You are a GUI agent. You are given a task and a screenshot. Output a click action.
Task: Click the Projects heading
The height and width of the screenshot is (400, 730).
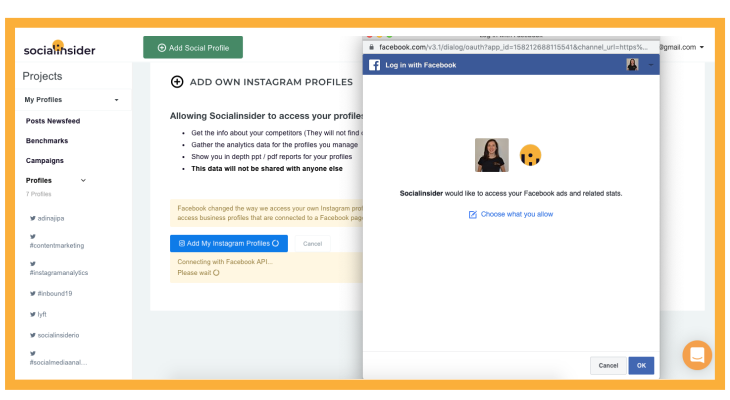tap(42, 76)
